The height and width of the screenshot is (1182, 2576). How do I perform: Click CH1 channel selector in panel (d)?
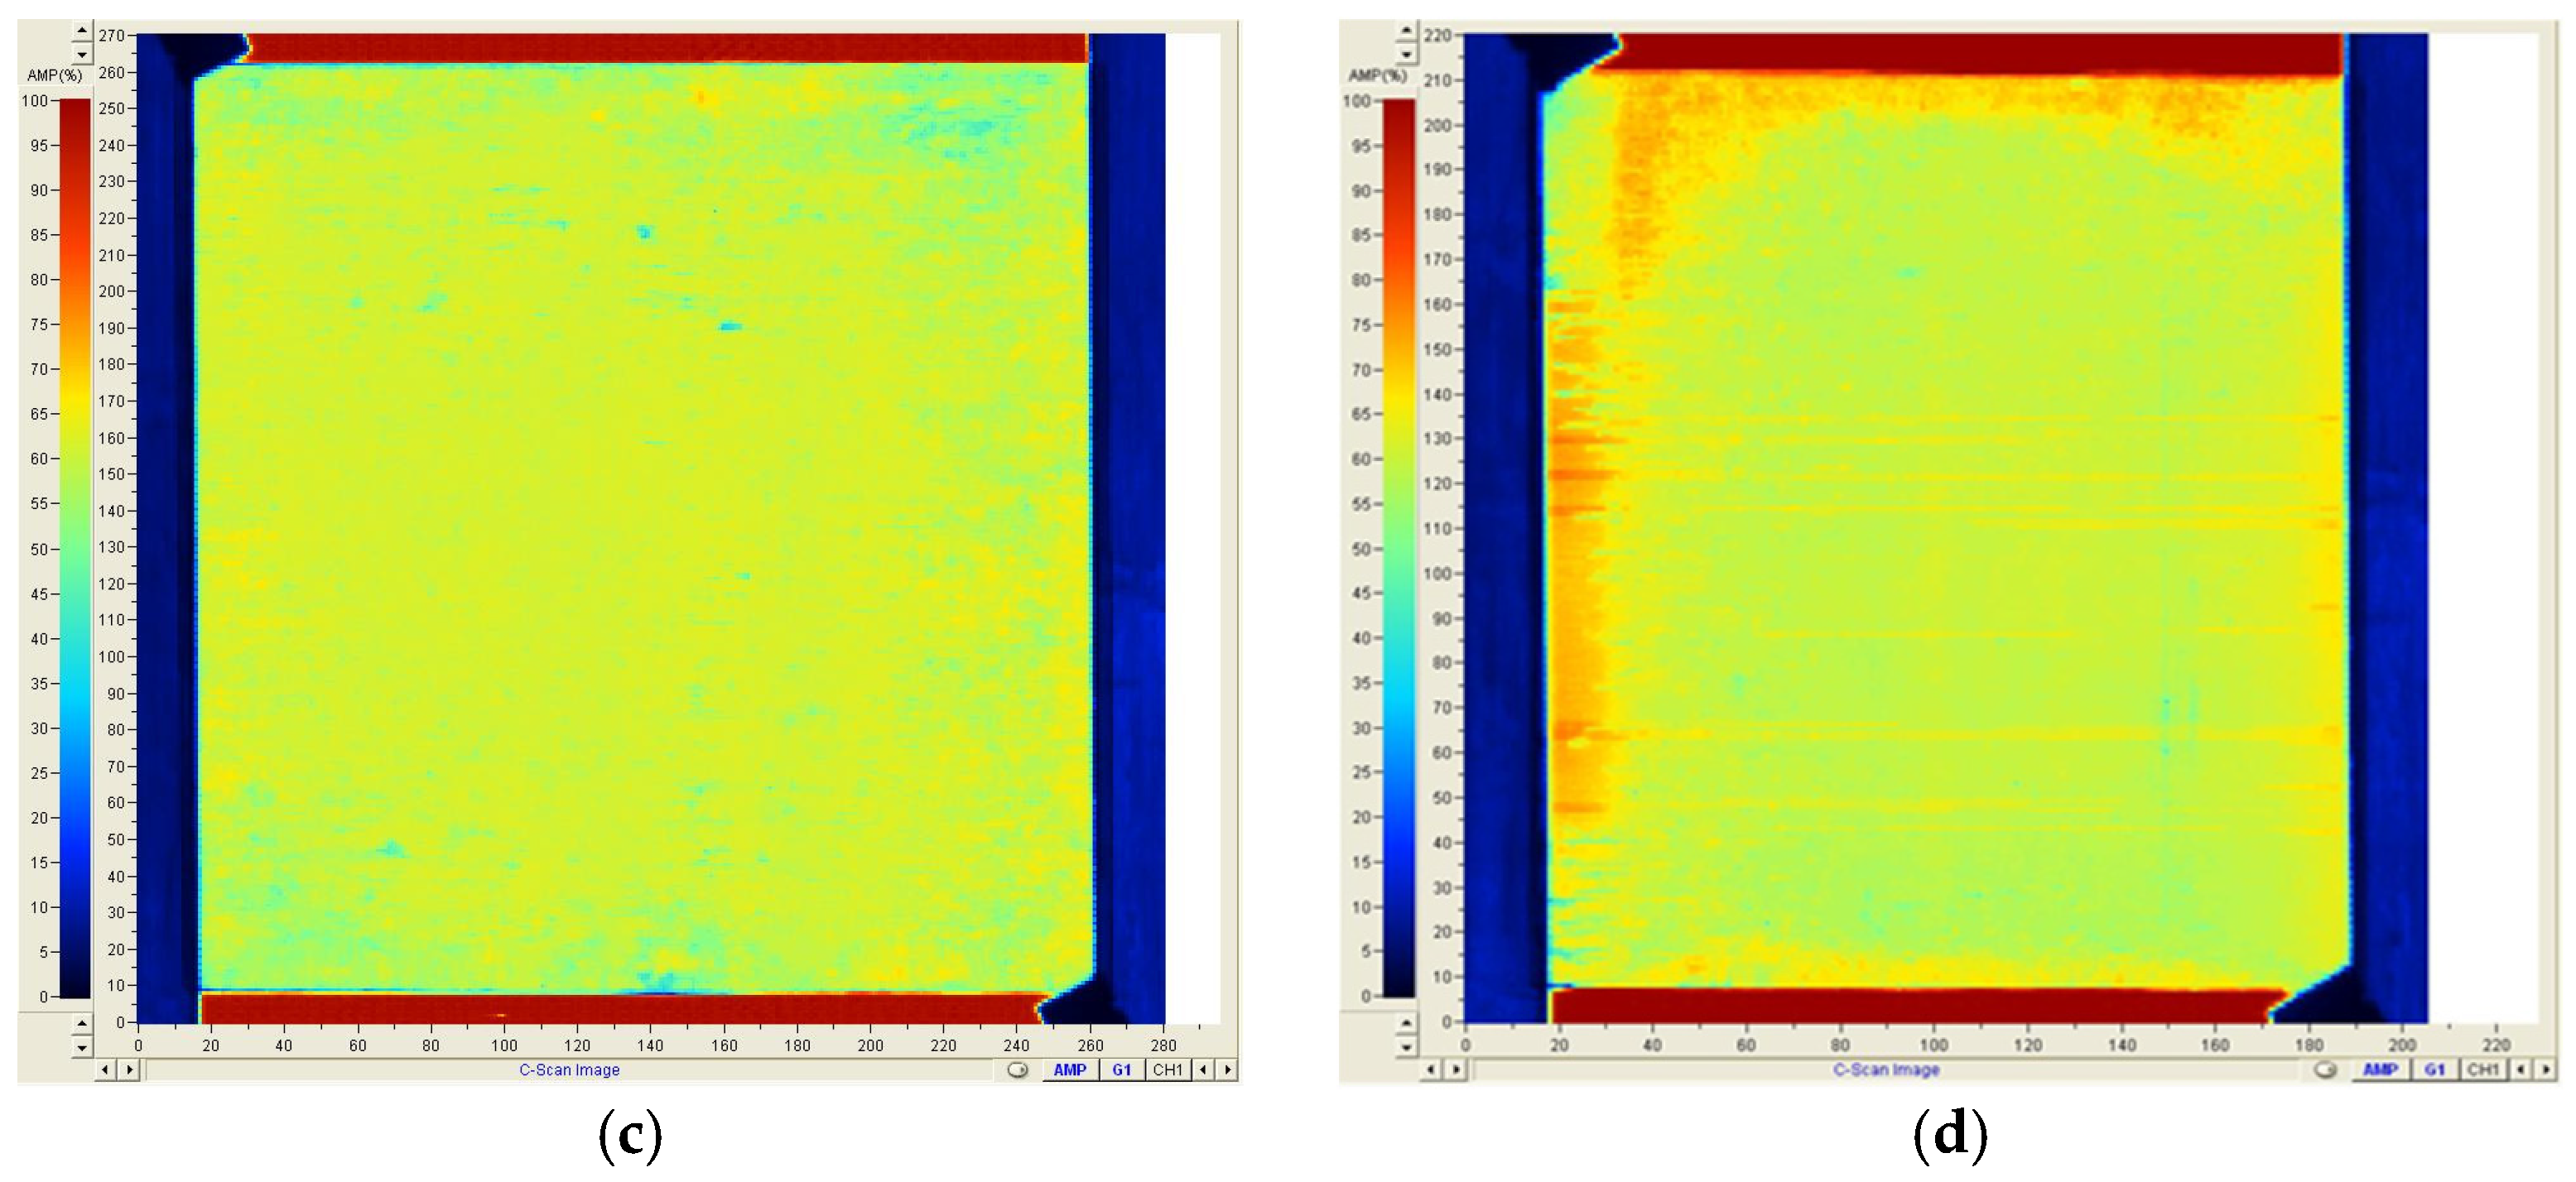(2482, 1070)
